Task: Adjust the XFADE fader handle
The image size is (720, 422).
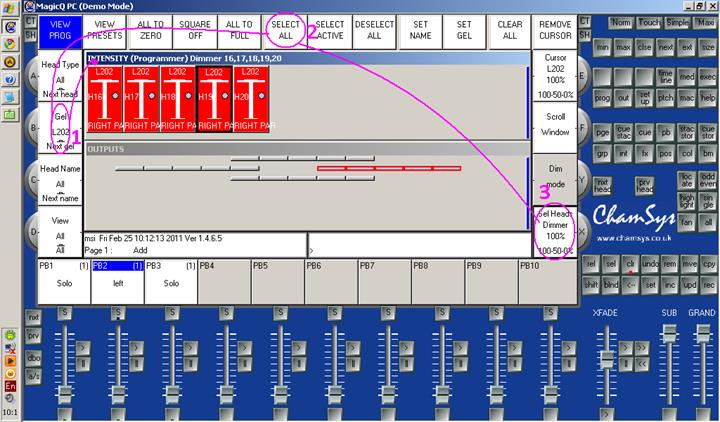Action: 607,359
